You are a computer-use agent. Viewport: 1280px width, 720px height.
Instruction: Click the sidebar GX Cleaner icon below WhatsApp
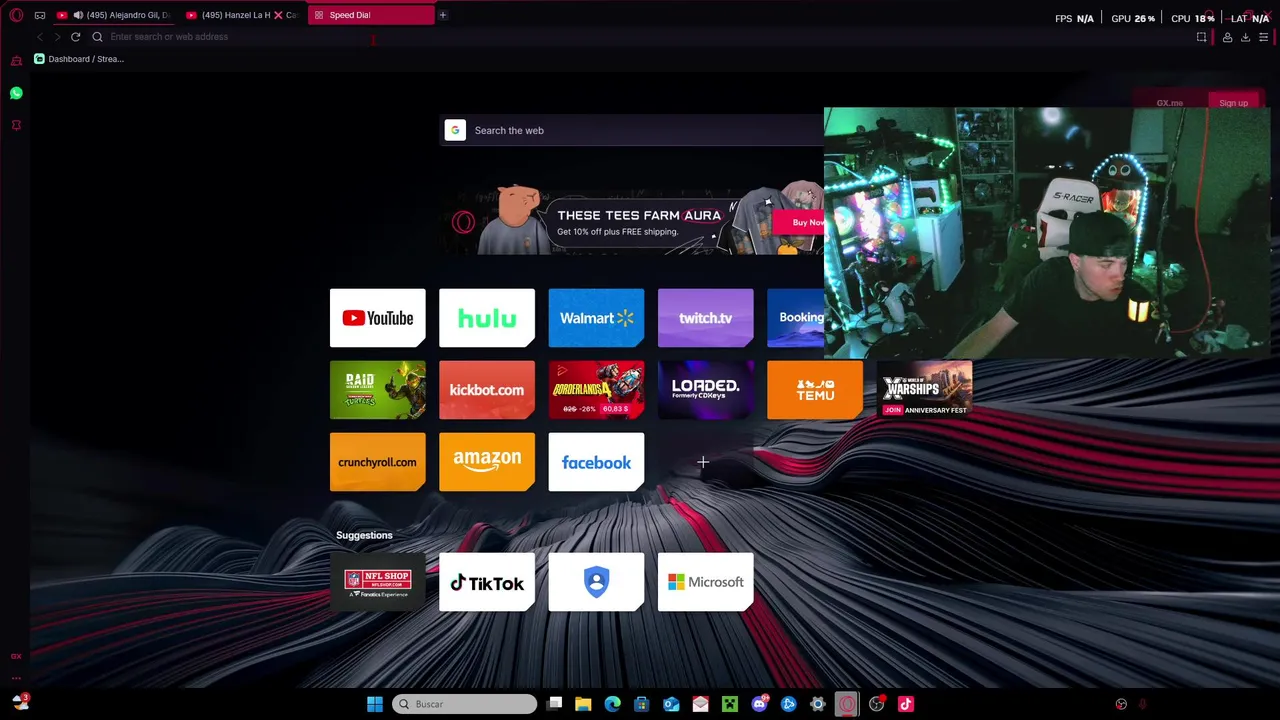coord(16,125)
